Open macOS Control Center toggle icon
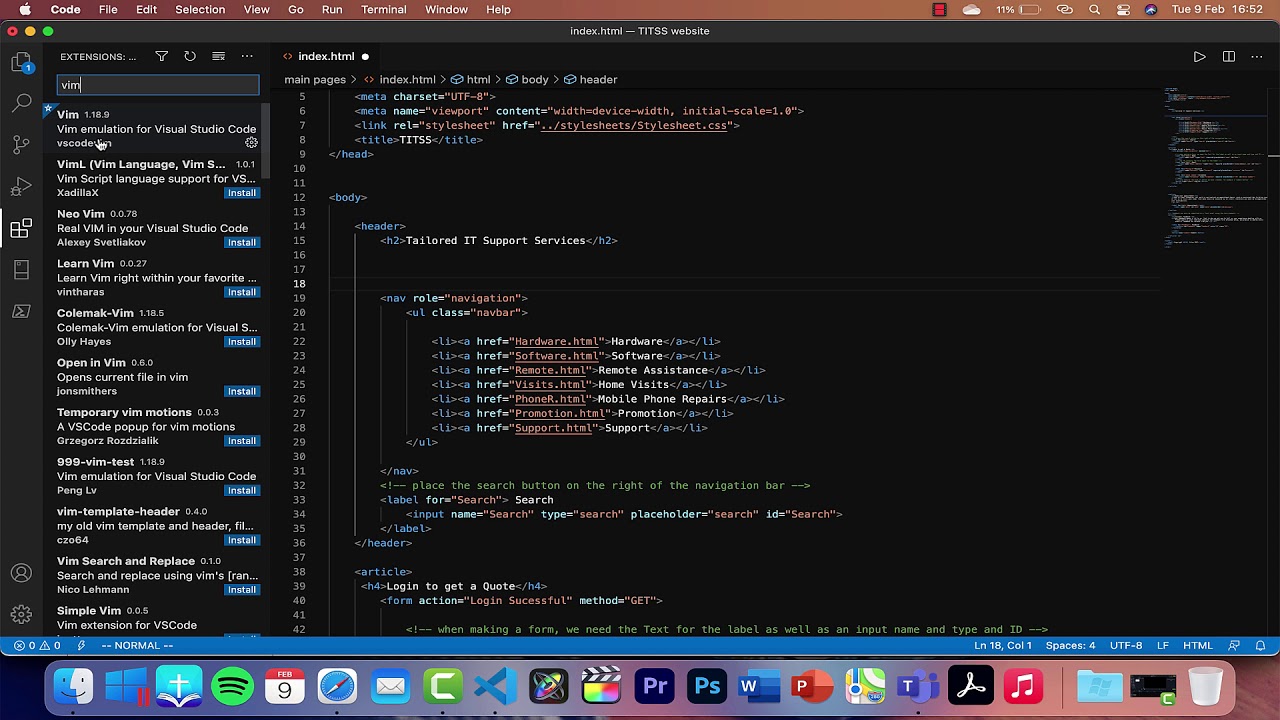Image resolution: width=1280 pixels, height=720 pixels. pyautogui.click(x=1122, y=10)
